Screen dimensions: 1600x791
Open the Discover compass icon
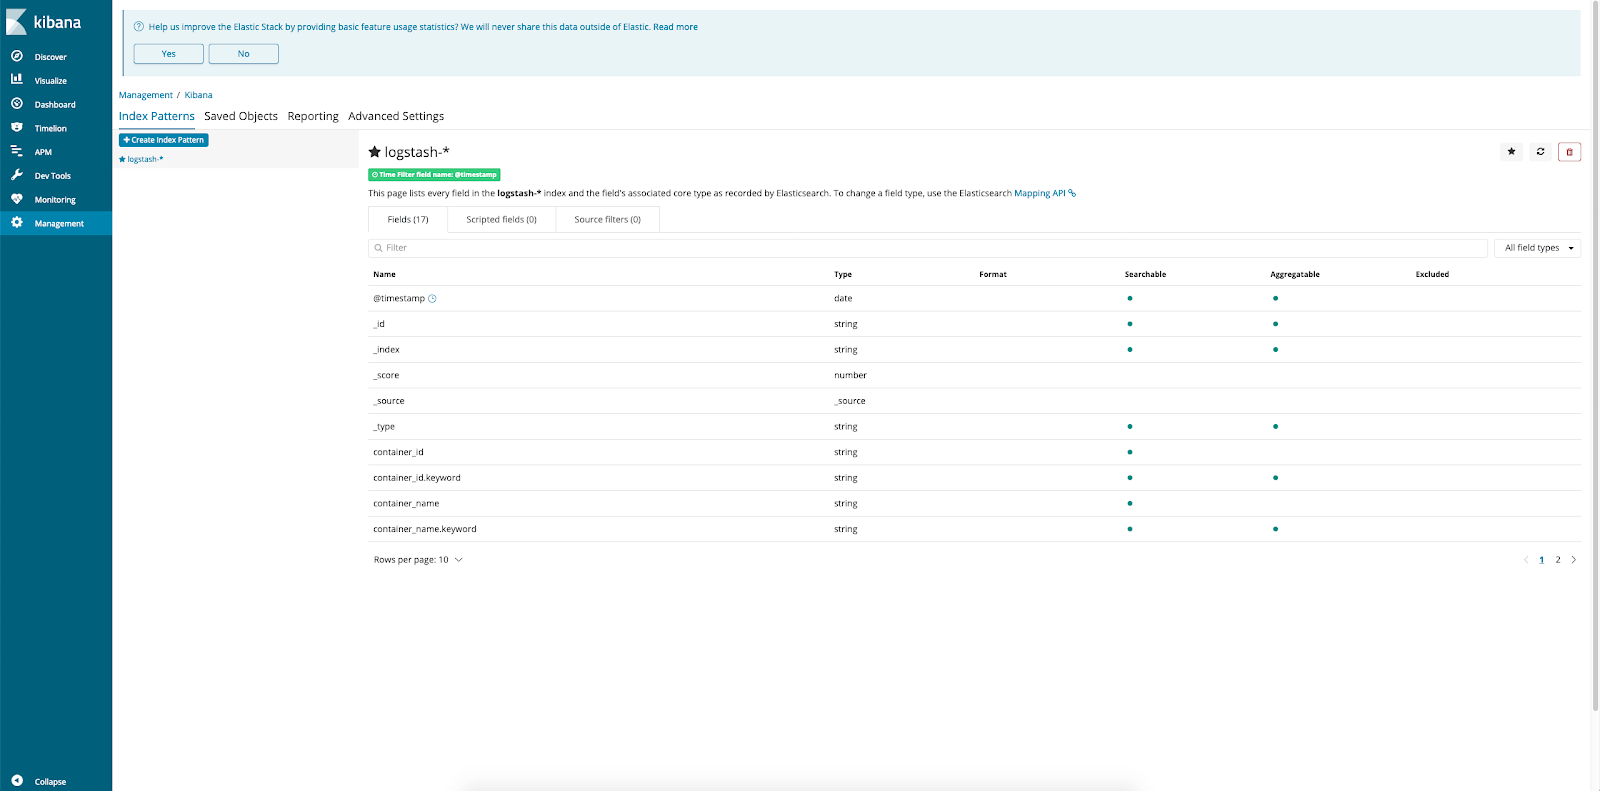click(17, 56)
